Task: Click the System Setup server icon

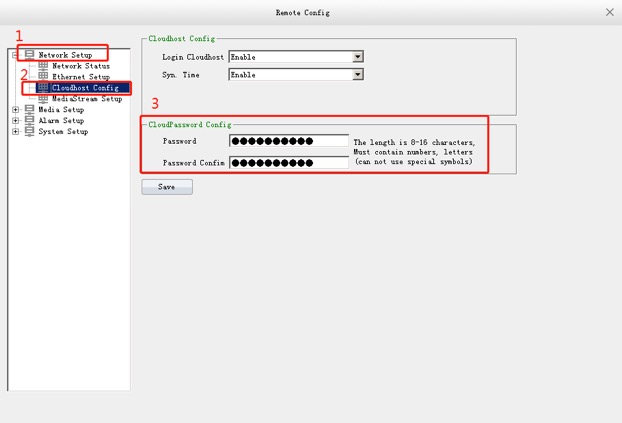Action: coord(30,132)
